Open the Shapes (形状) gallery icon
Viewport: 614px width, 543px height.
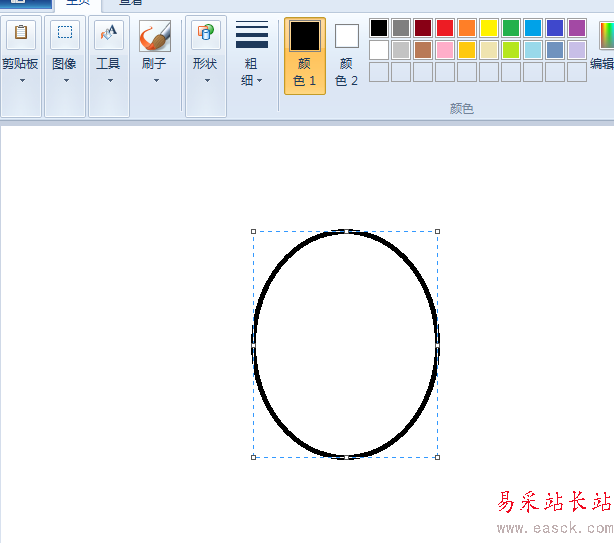pos(206,33)
